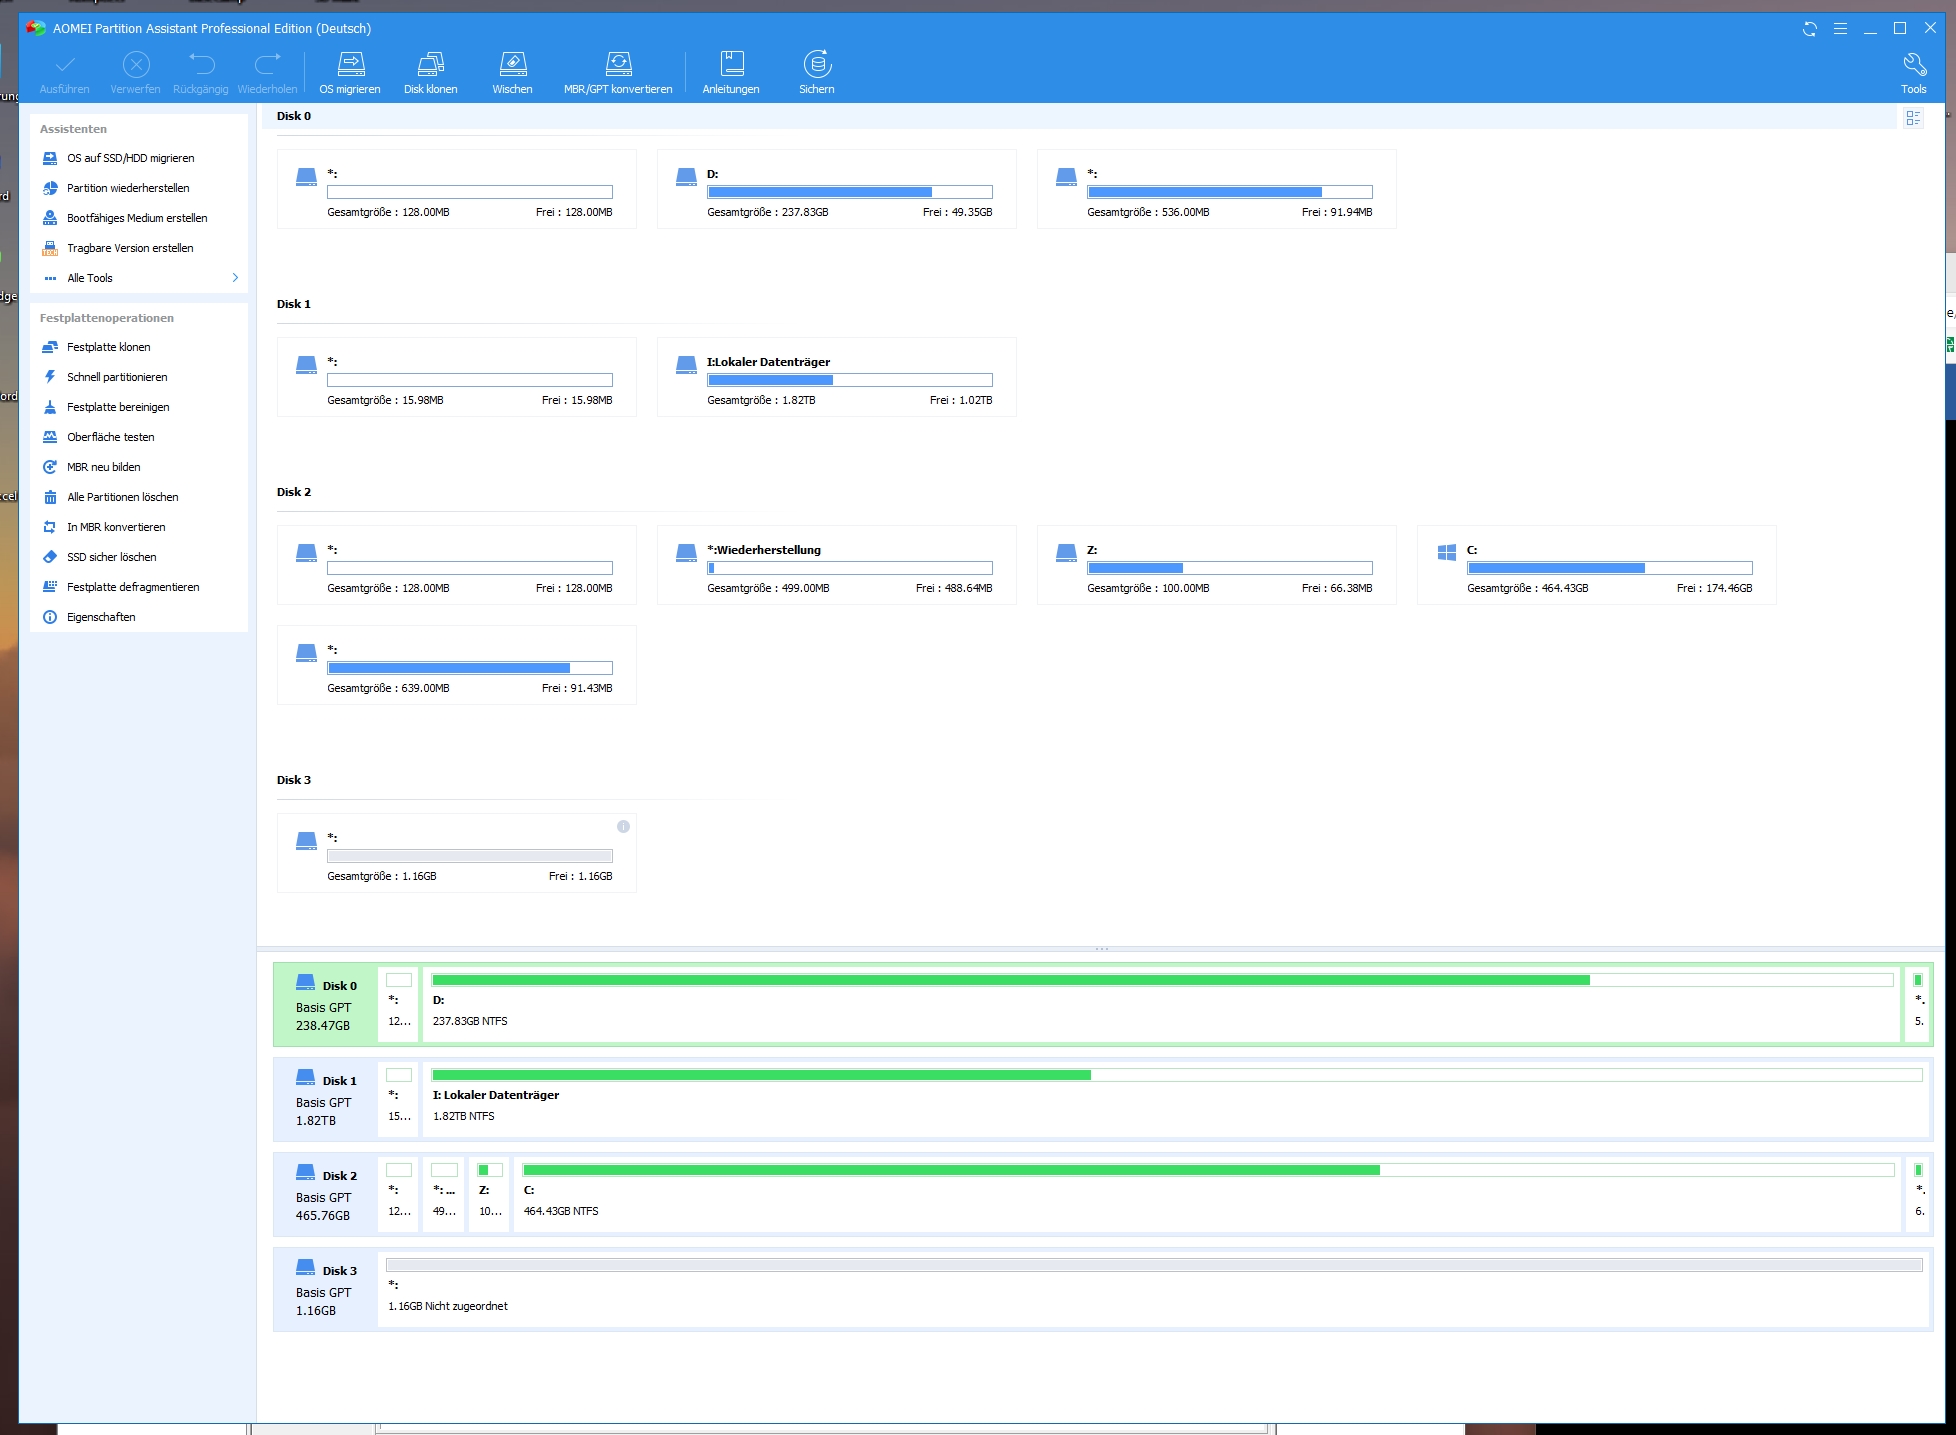Expand the Alle Tools chevron
1956x1435 pixels.
(235, 278)
